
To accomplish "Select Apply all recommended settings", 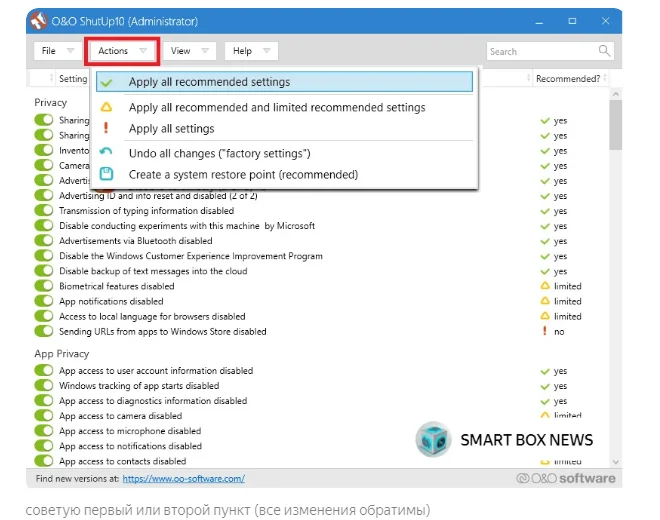I will pyautogui.click(x=284, y=82).
